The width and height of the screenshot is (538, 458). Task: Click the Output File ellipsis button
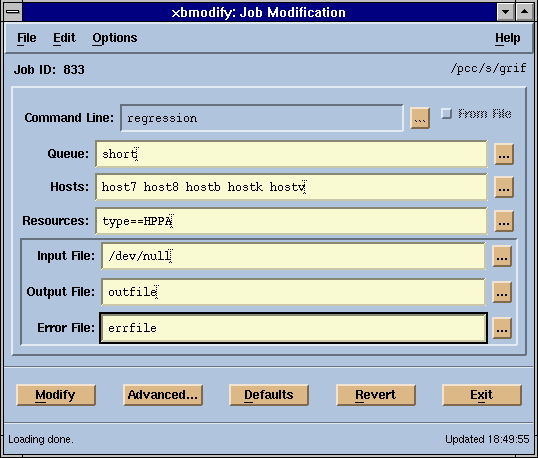tap(502, 292)
